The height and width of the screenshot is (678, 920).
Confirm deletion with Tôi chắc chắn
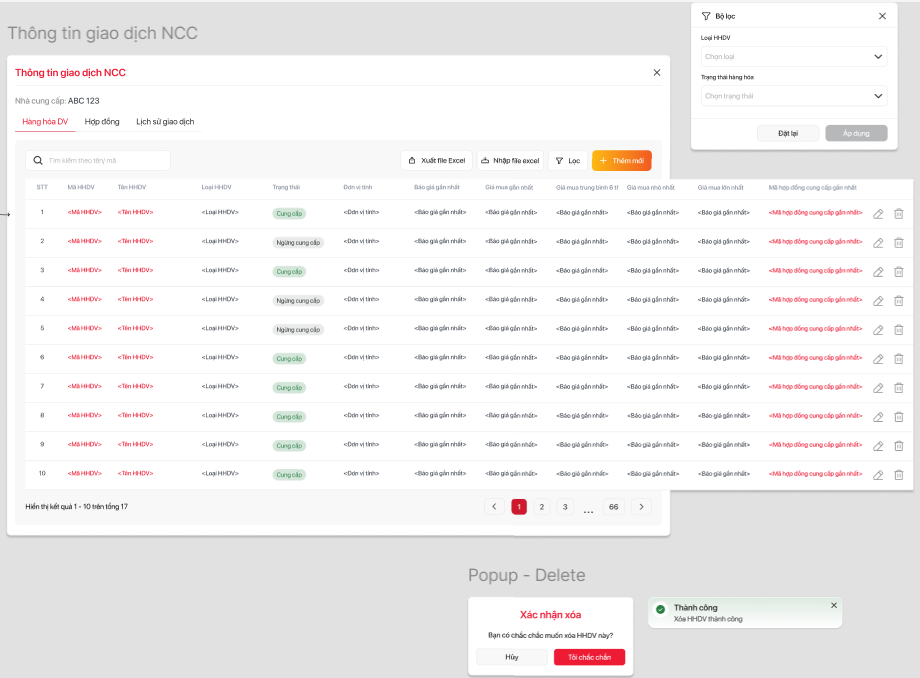point(589,657)
